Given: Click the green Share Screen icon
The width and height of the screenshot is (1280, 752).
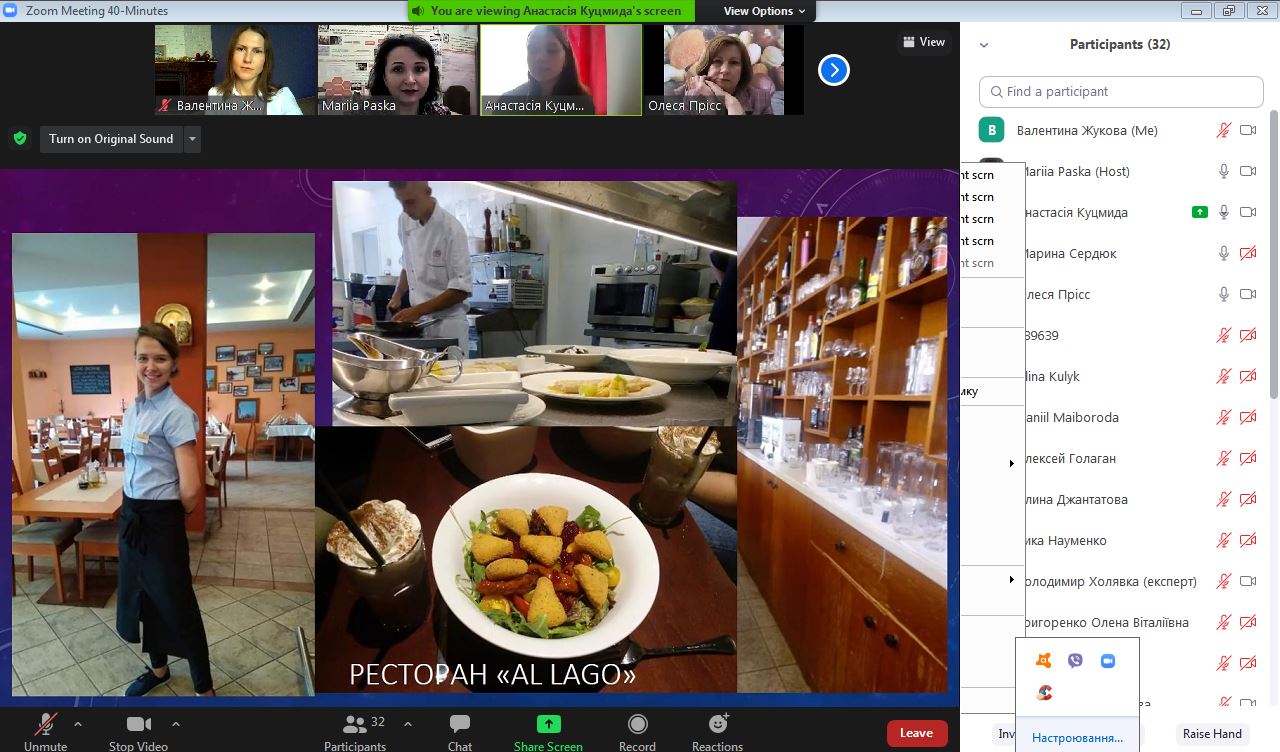Looking at the screenshot, I should coord(548,724).
